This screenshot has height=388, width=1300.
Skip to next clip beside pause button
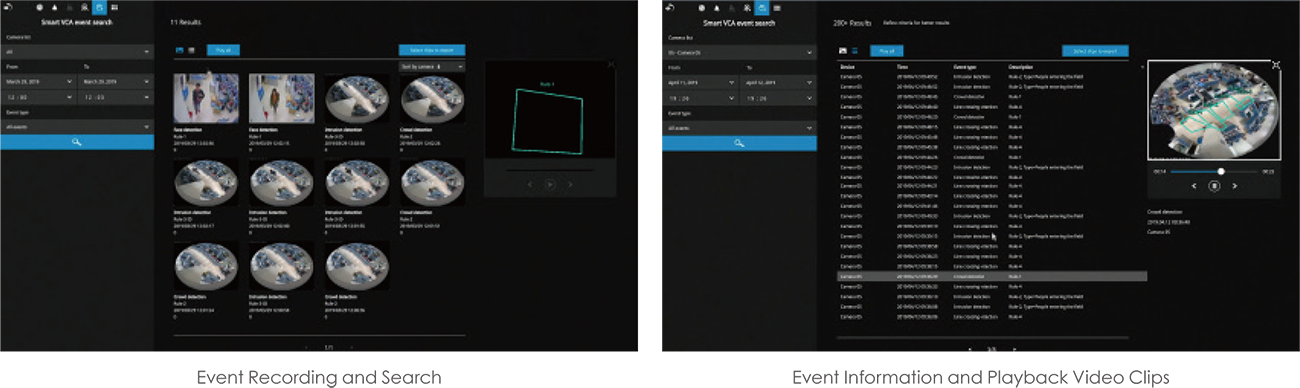pyautogui.click(x=1234, y=185)
